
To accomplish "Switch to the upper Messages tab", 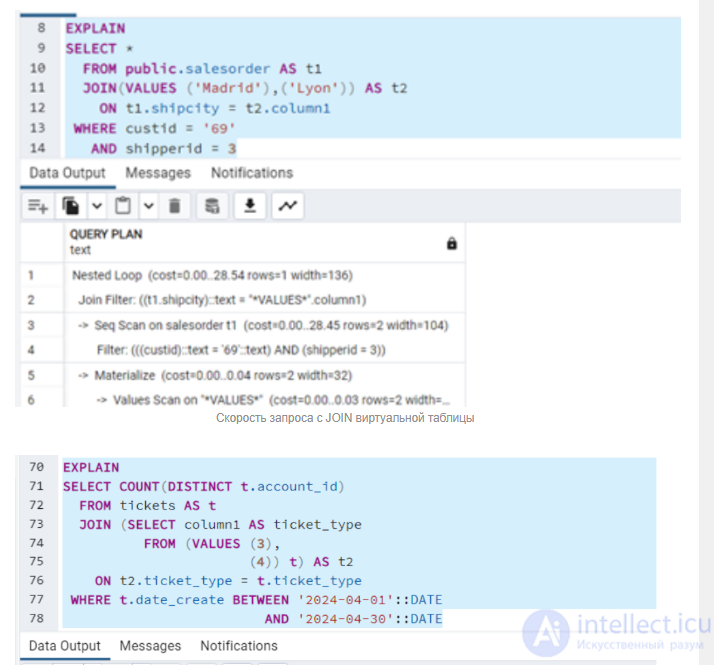I will pyautogui.click(x=158, y=173).
